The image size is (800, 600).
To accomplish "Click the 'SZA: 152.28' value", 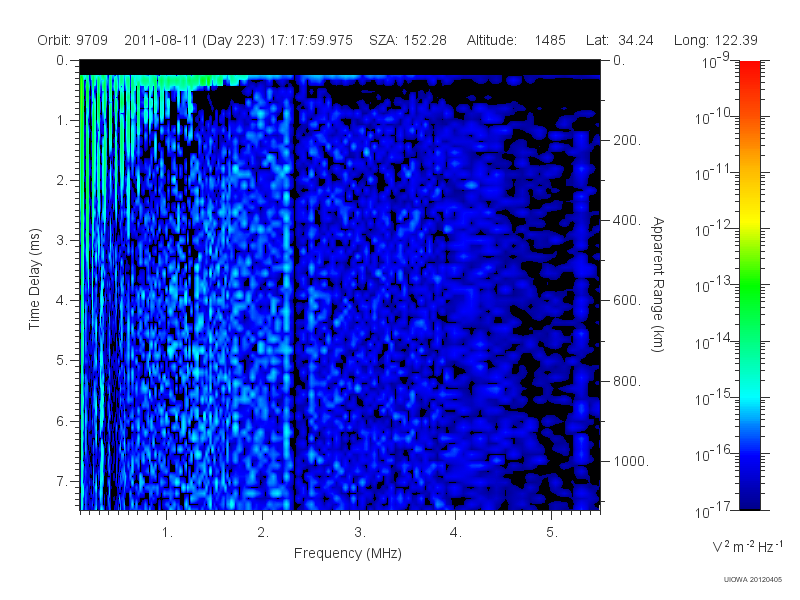I will pos(408,40).
